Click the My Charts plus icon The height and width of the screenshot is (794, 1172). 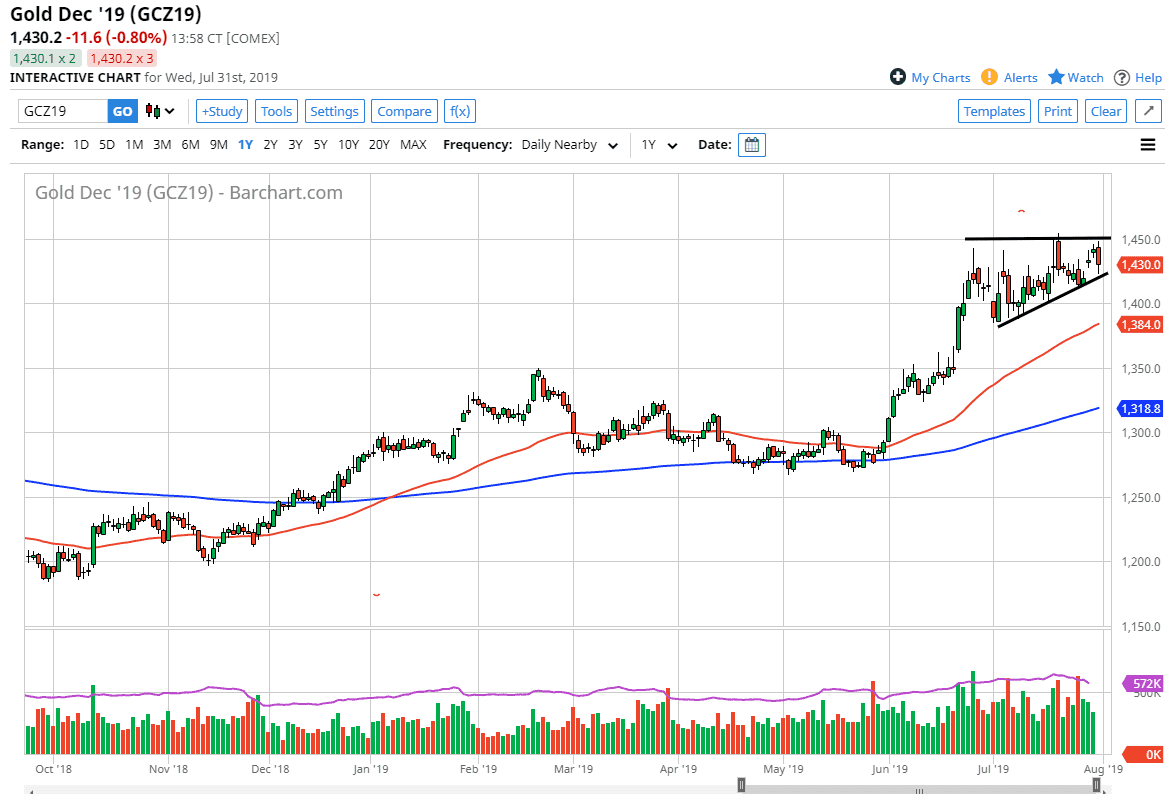point(898,77)
